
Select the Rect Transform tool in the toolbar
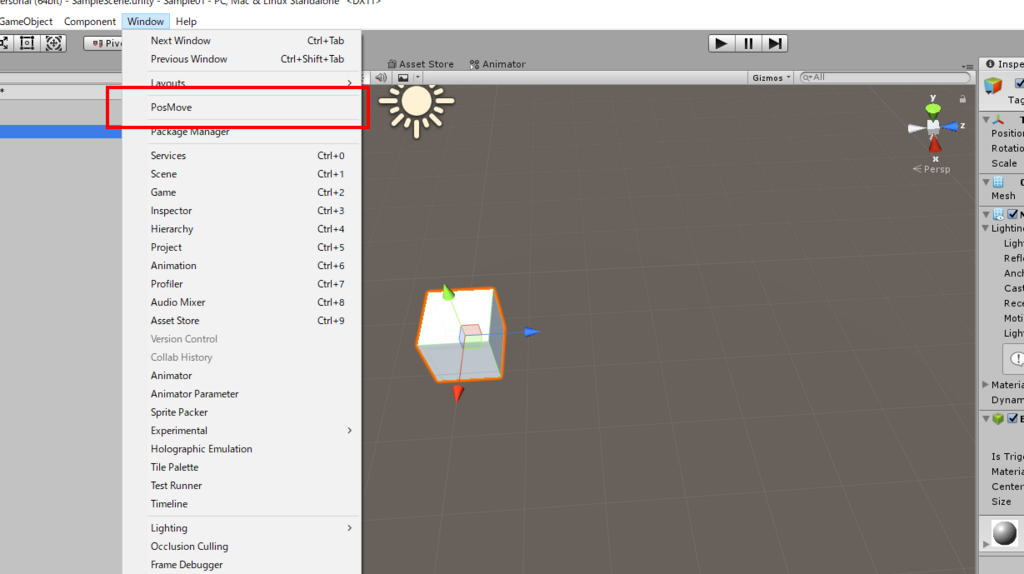[27, 43]
